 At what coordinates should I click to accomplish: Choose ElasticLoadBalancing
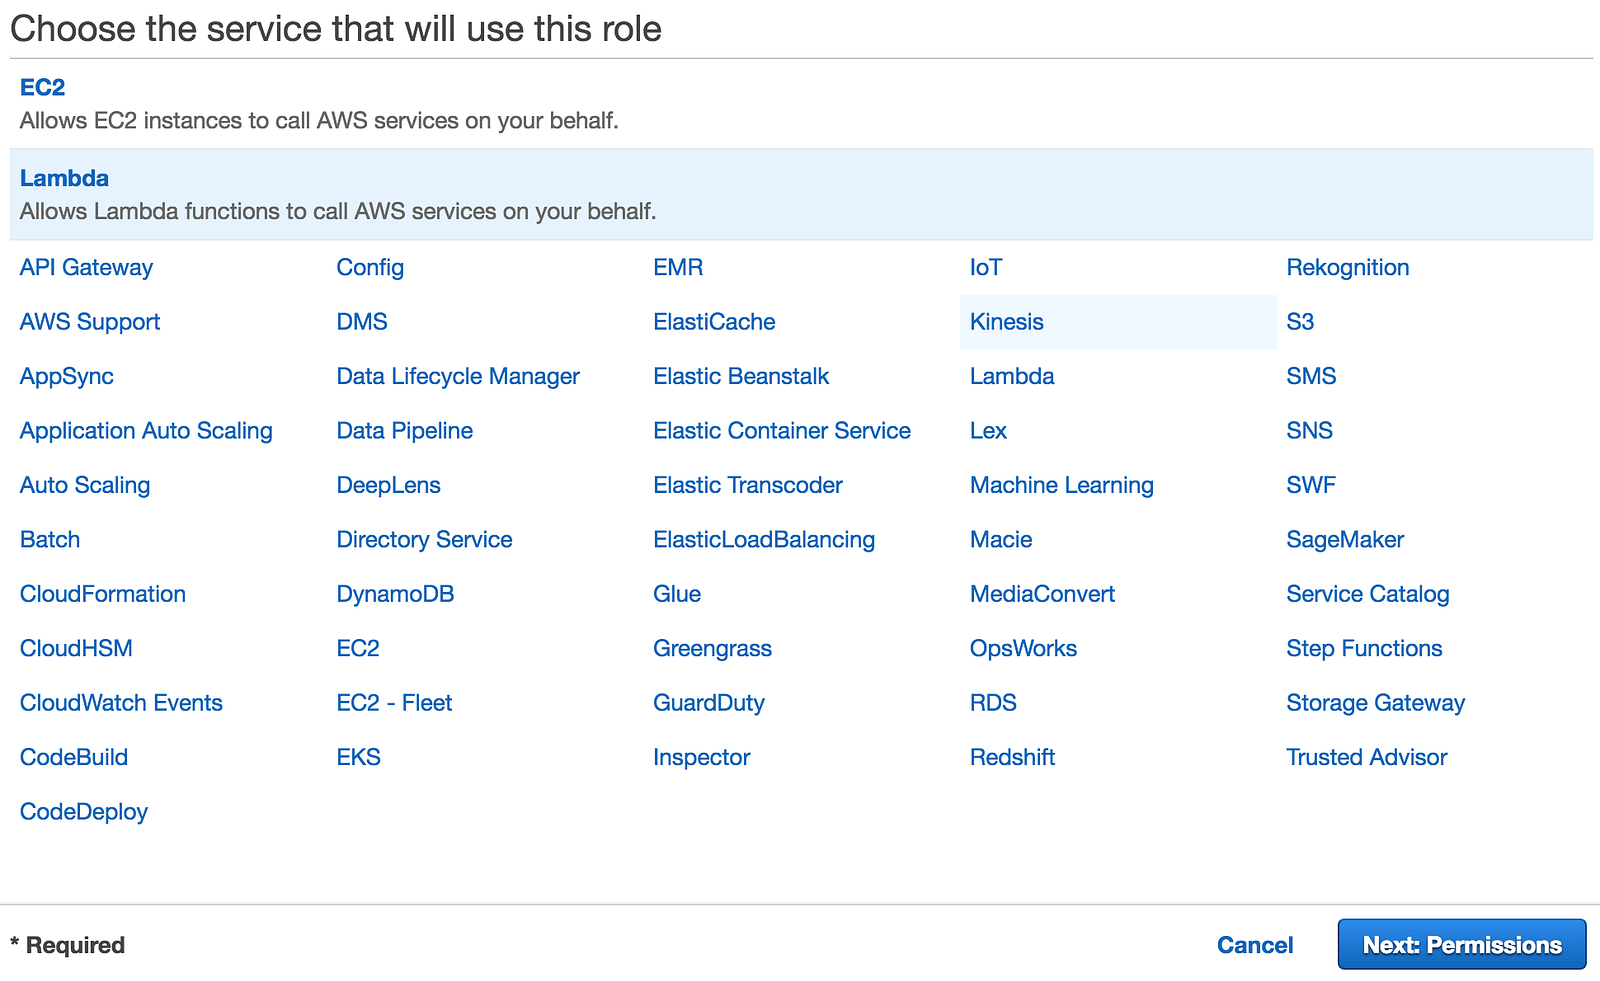pyautogui.click(x=764, y=539)
